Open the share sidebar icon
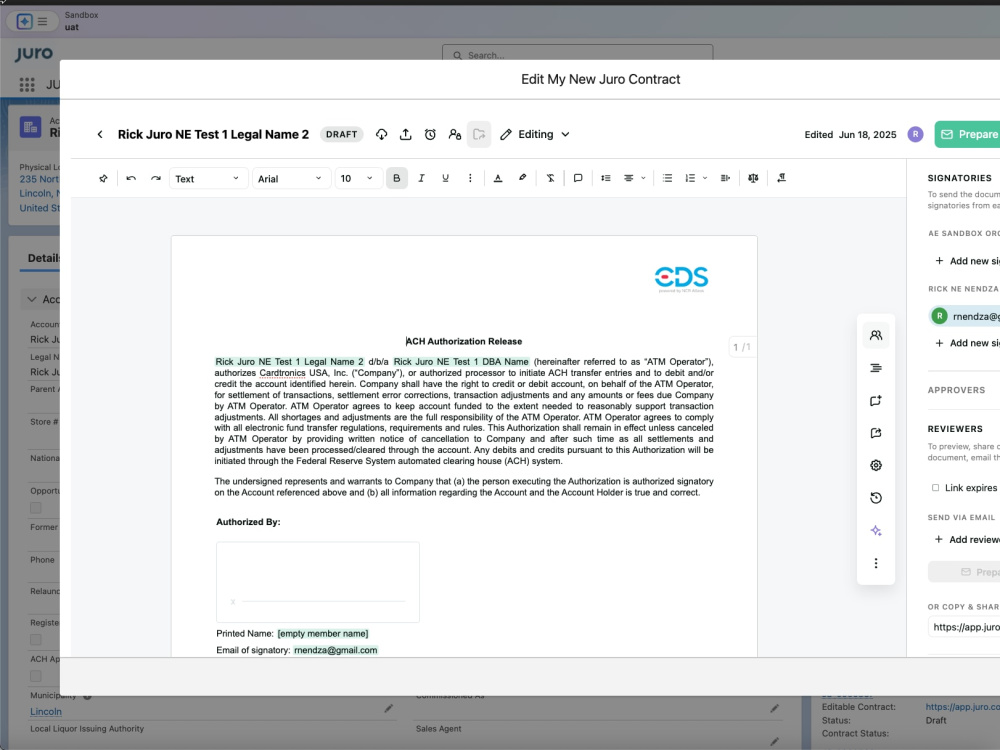 pyautogui.click(x=876, y=433)
